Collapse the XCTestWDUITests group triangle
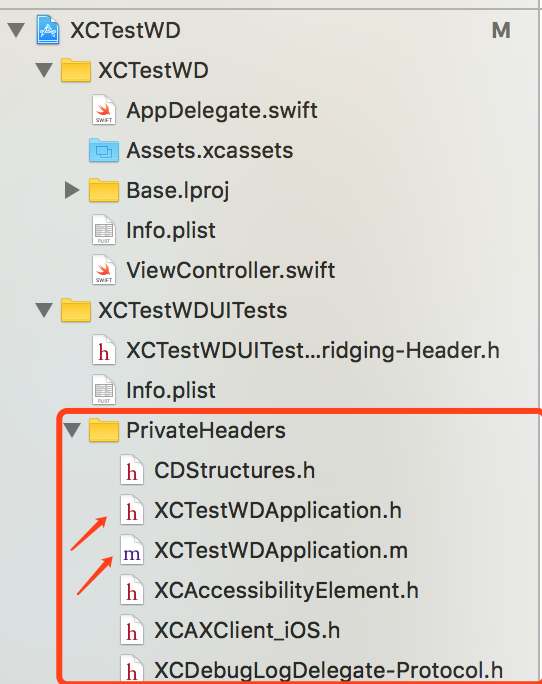This screenshot has width=542, height=684. 45,311
